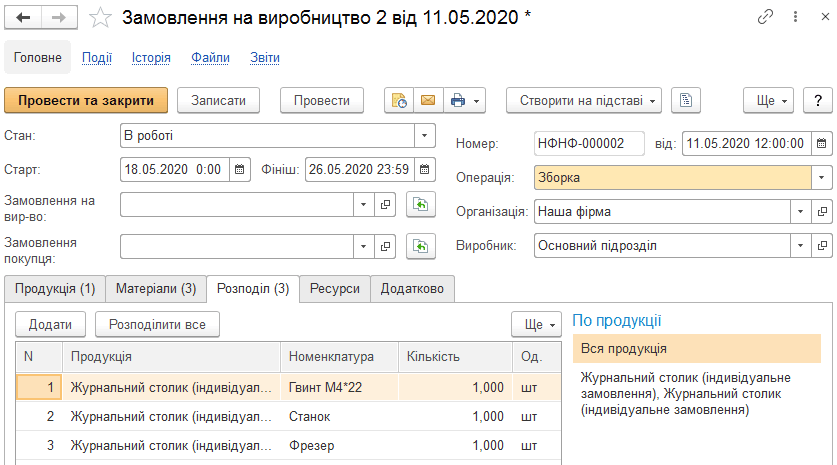
Task: Click the document-with-clock icon in the toolbar
Action: click(399, 100)
